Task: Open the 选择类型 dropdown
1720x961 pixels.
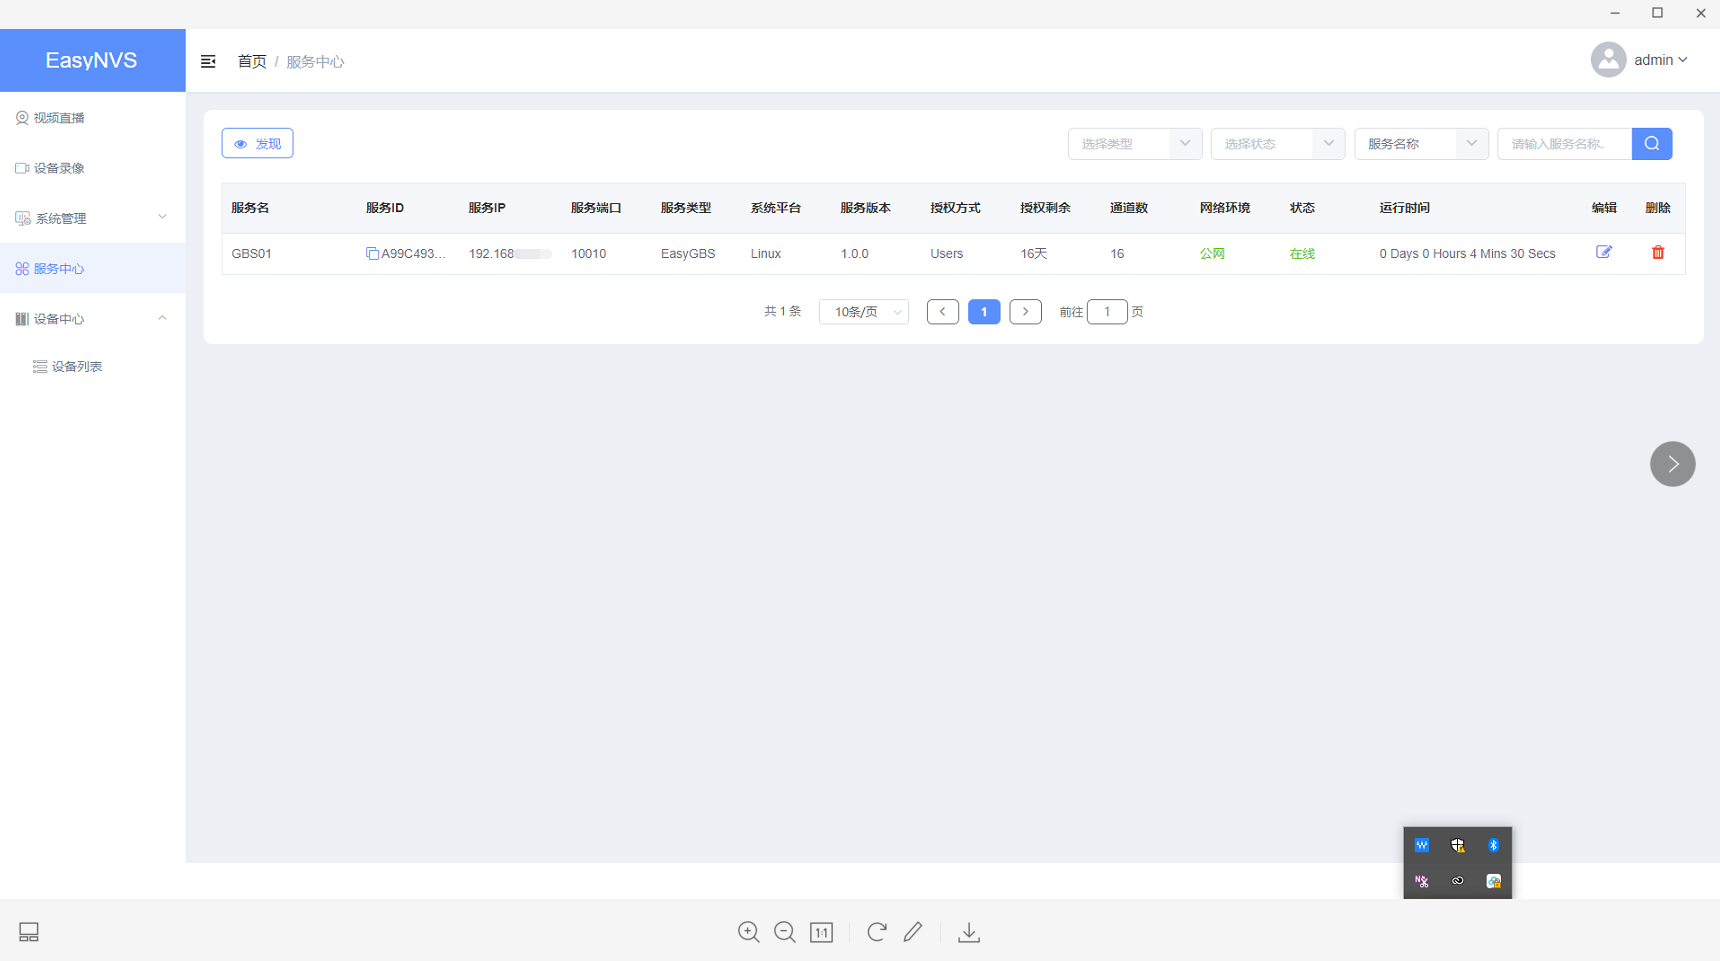Action: 1135,144
